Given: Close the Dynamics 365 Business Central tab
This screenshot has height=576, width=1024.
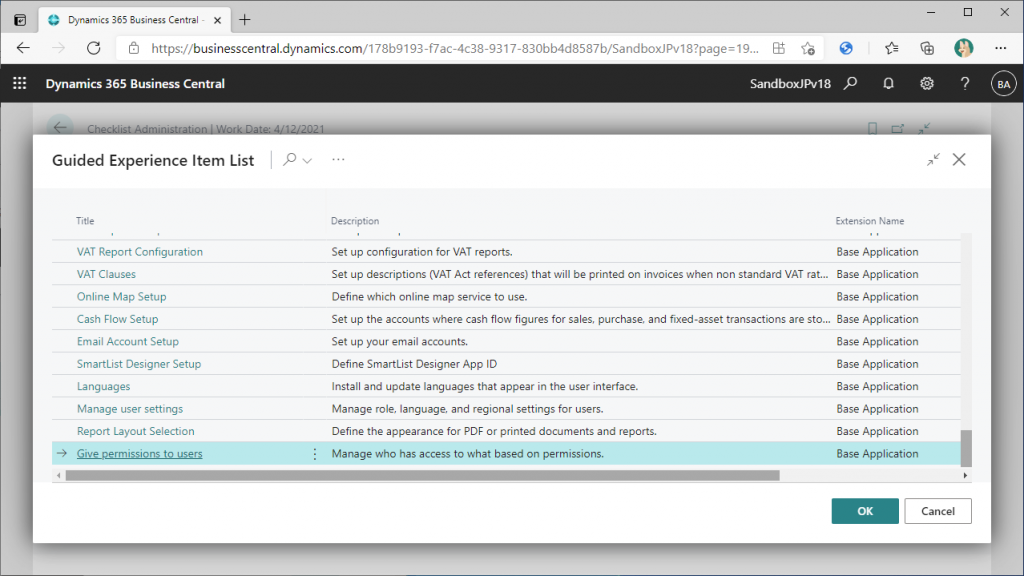Looking at the screenshot, I should pos(217,20).
